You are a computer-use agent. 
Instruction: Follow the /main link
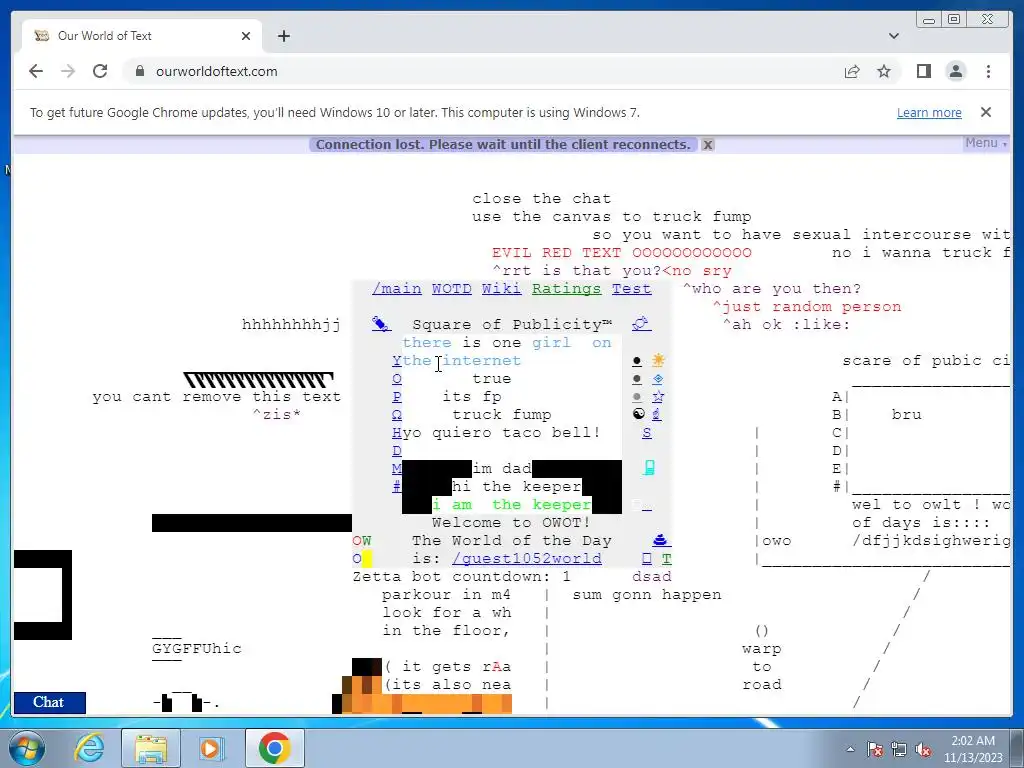[x=396, y=289]
